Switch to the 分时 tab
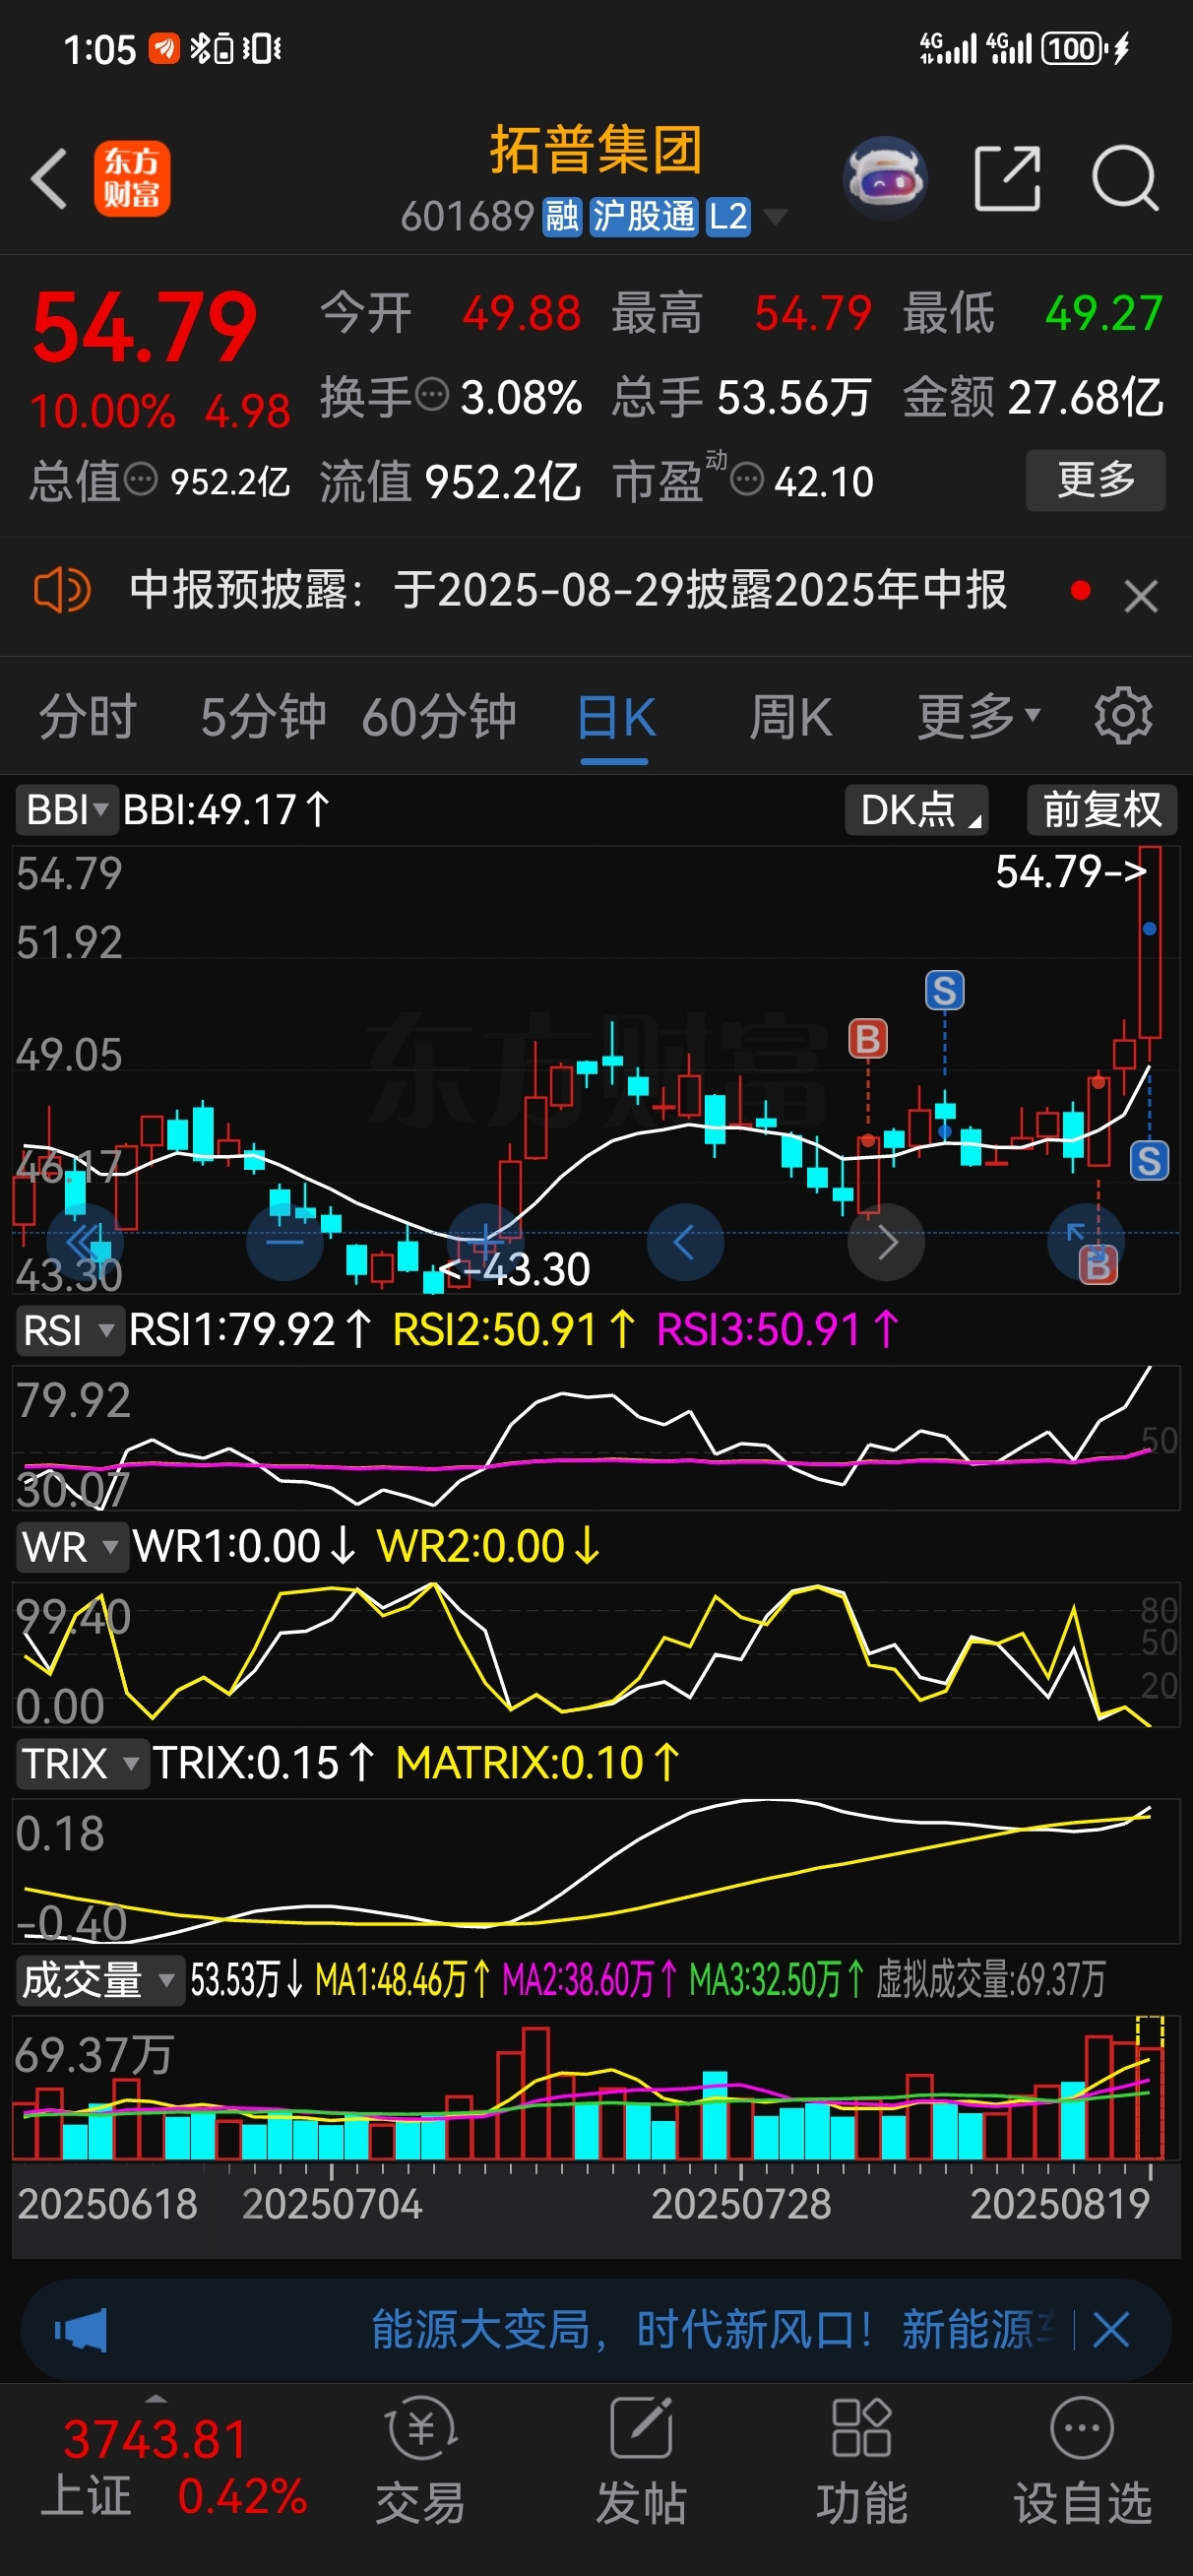Viewport: 1193px width, 2576px height. [x=87, y=716]
